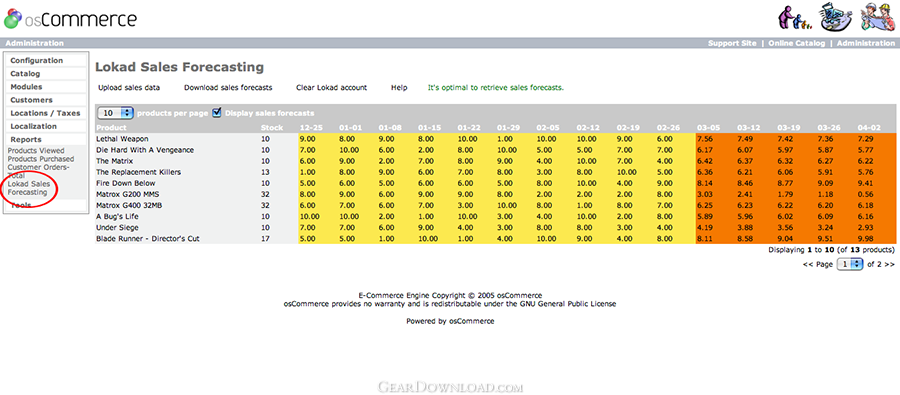Select A Bug's Life product name
Viewport: 900px width, 395px height.
[117, 216]
